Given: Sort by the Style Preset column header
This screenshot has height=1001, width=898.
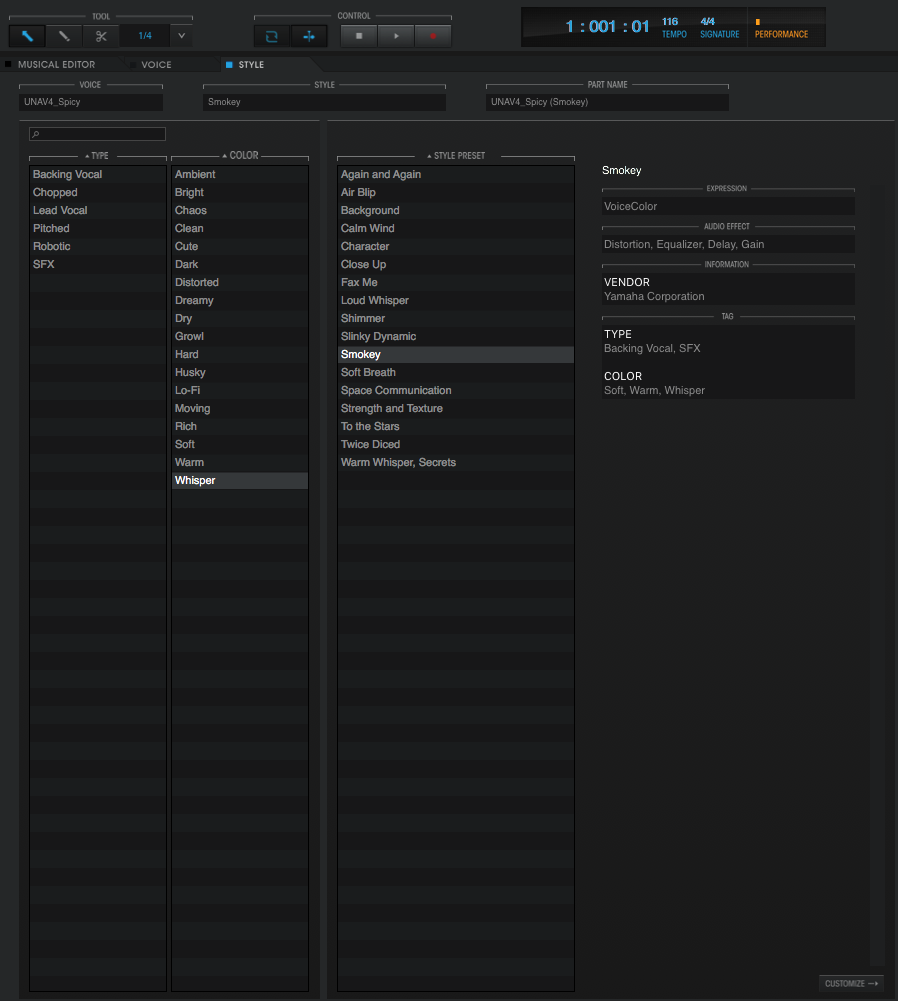Looking at the screenshot, I should [x=456, y=156].
